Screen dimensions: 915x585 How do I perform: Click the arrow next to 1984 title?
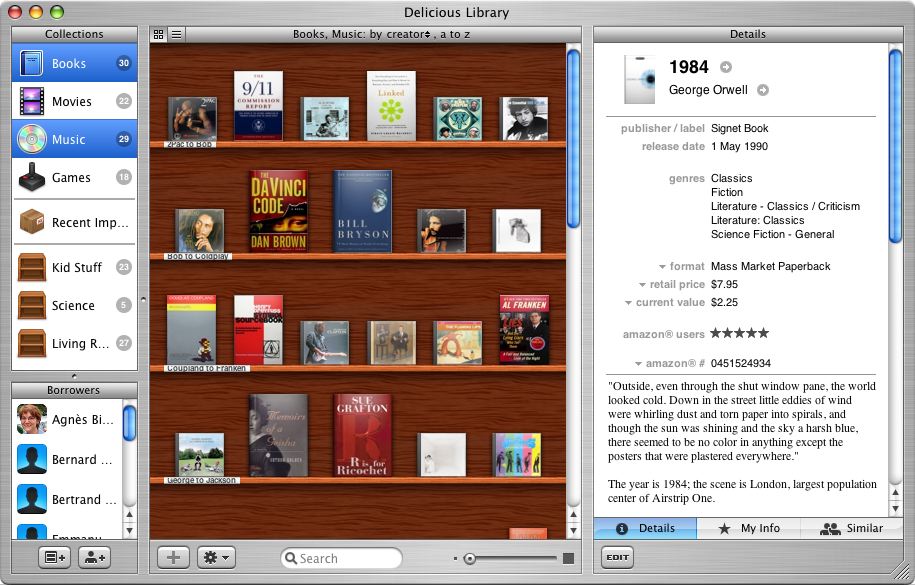pyautogui.click(x=725, y=67)
